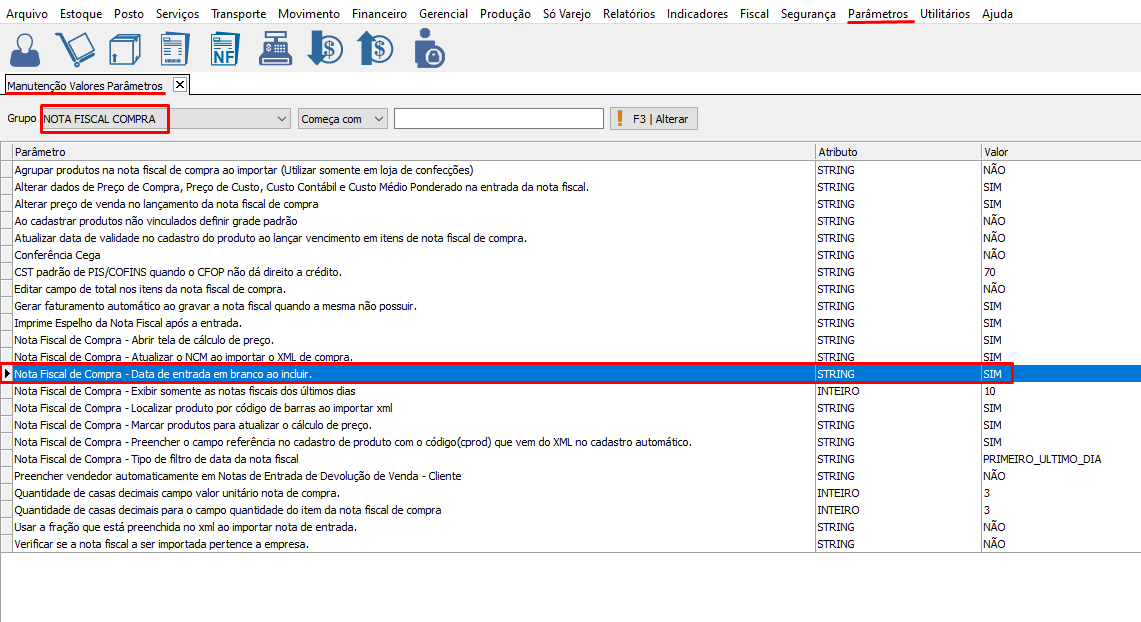
Task: Click the NF nota fiscal icon
Action: pos(224,48)
